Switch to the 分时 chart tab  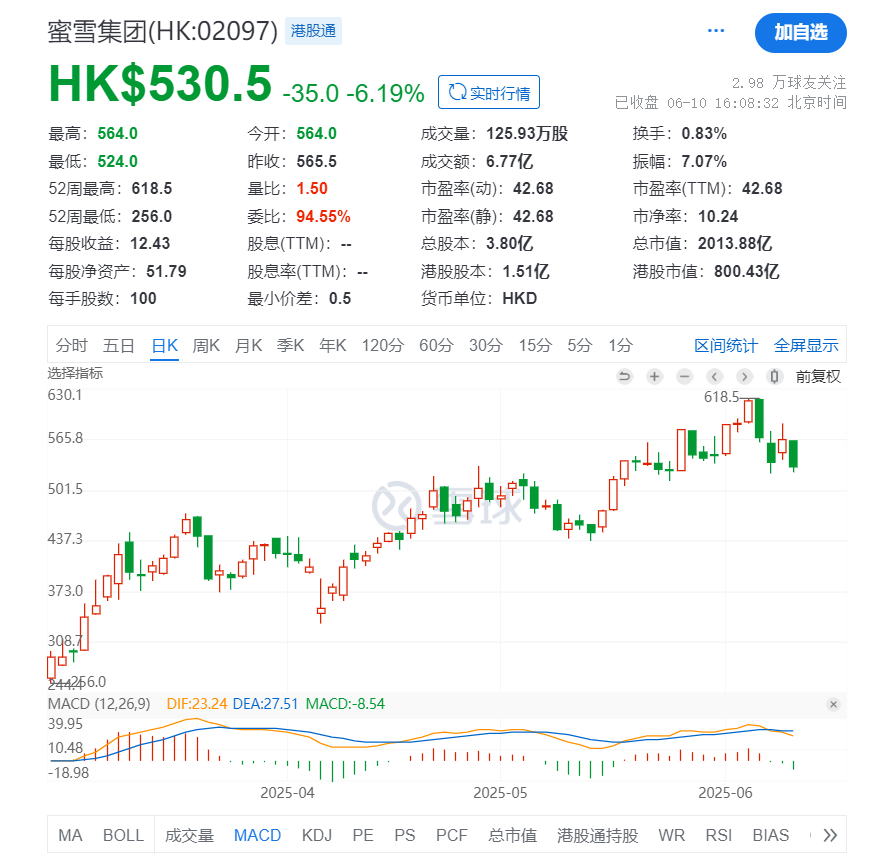click(x=71, y=345)
